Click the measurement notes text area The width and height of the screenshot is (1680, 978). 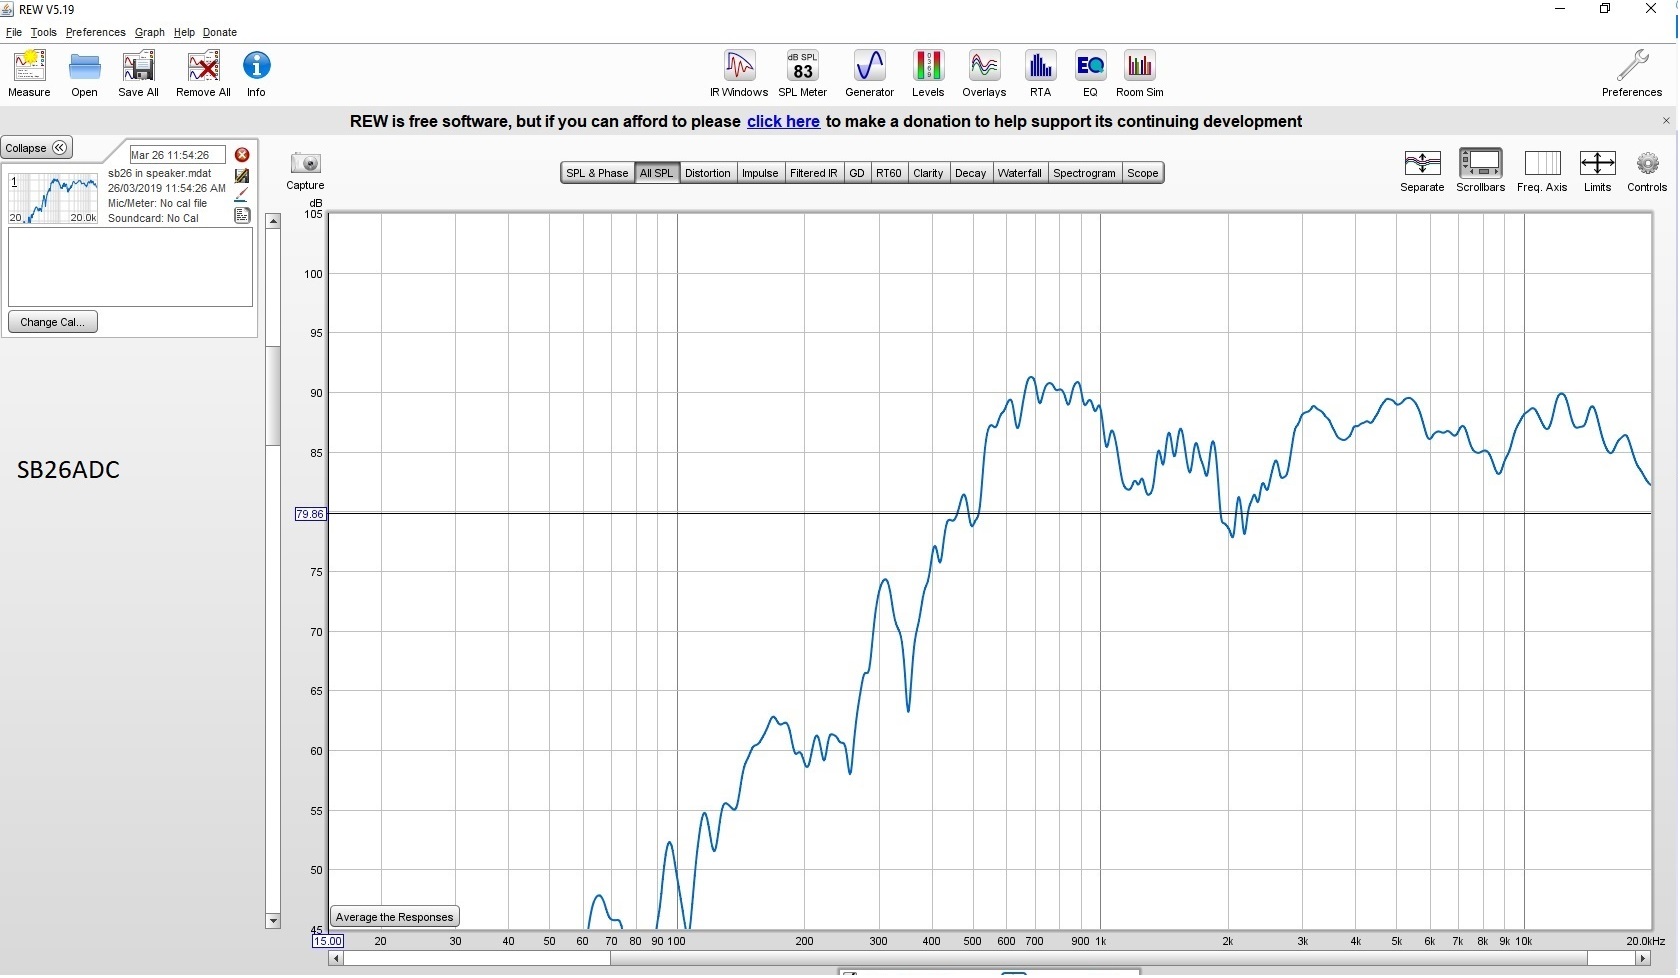[x=130, y=267]
